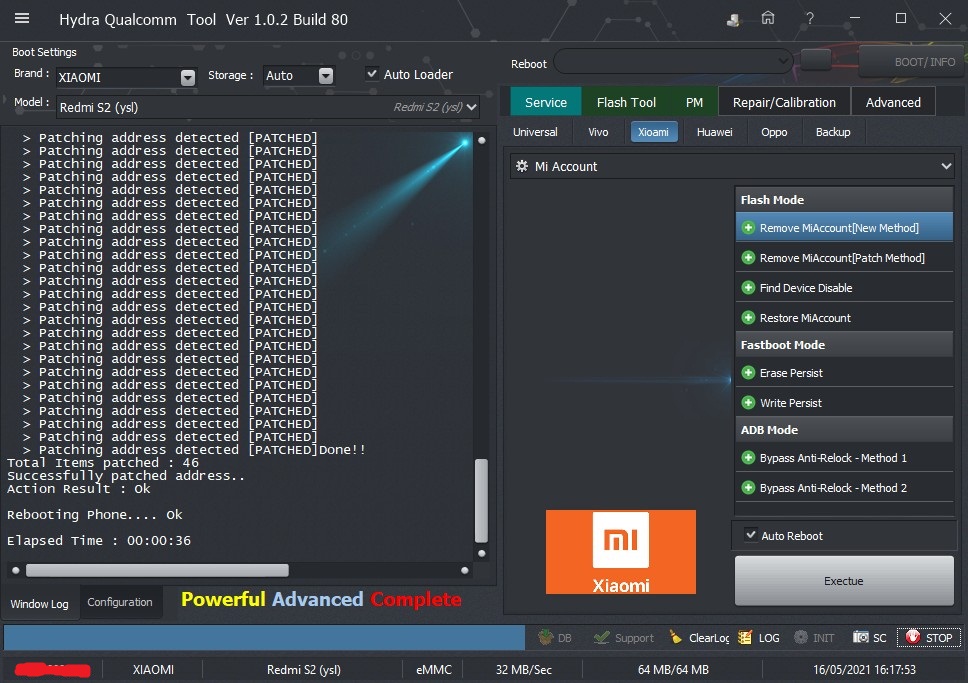Click the green plus icon for Anti-Relock Method 2
This screenshot has width=968, height=683.
pos(748,488)
